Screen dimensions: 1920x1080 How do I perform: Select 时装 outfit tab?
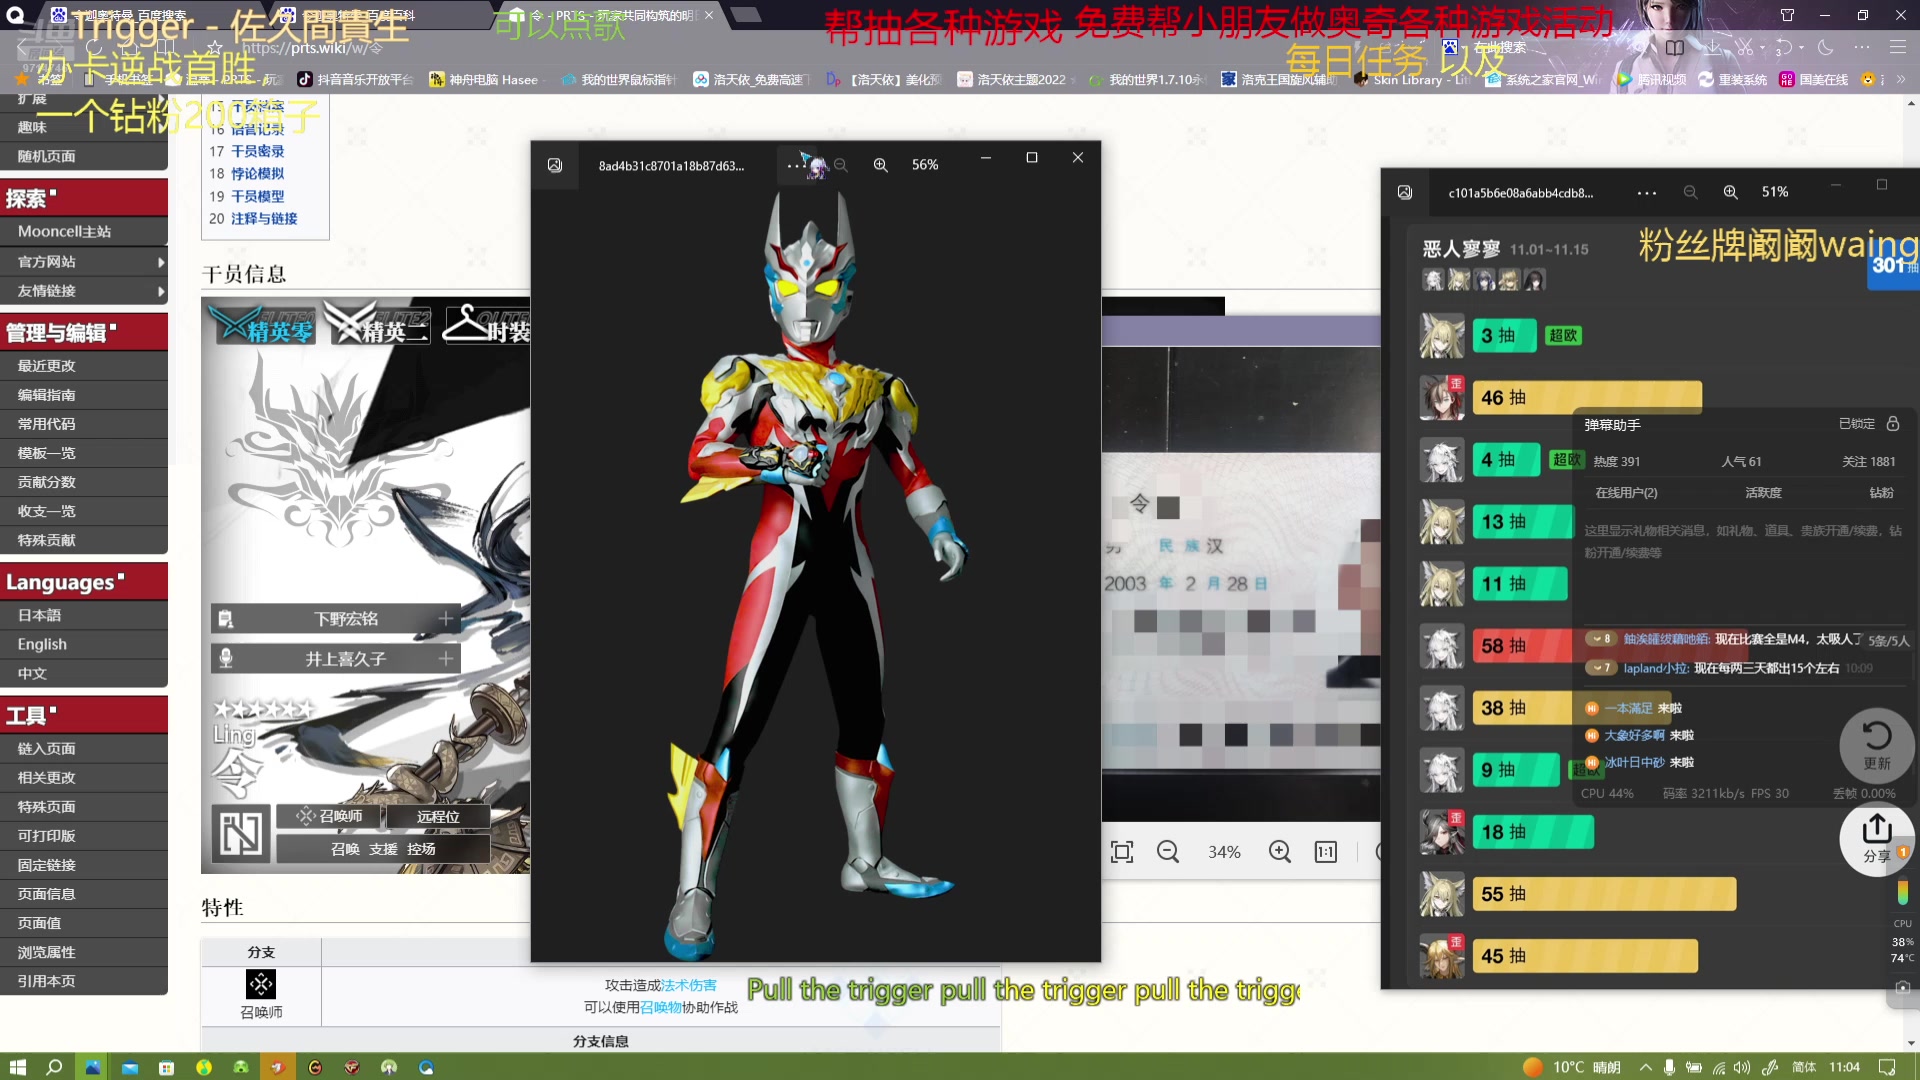point(485,324)
